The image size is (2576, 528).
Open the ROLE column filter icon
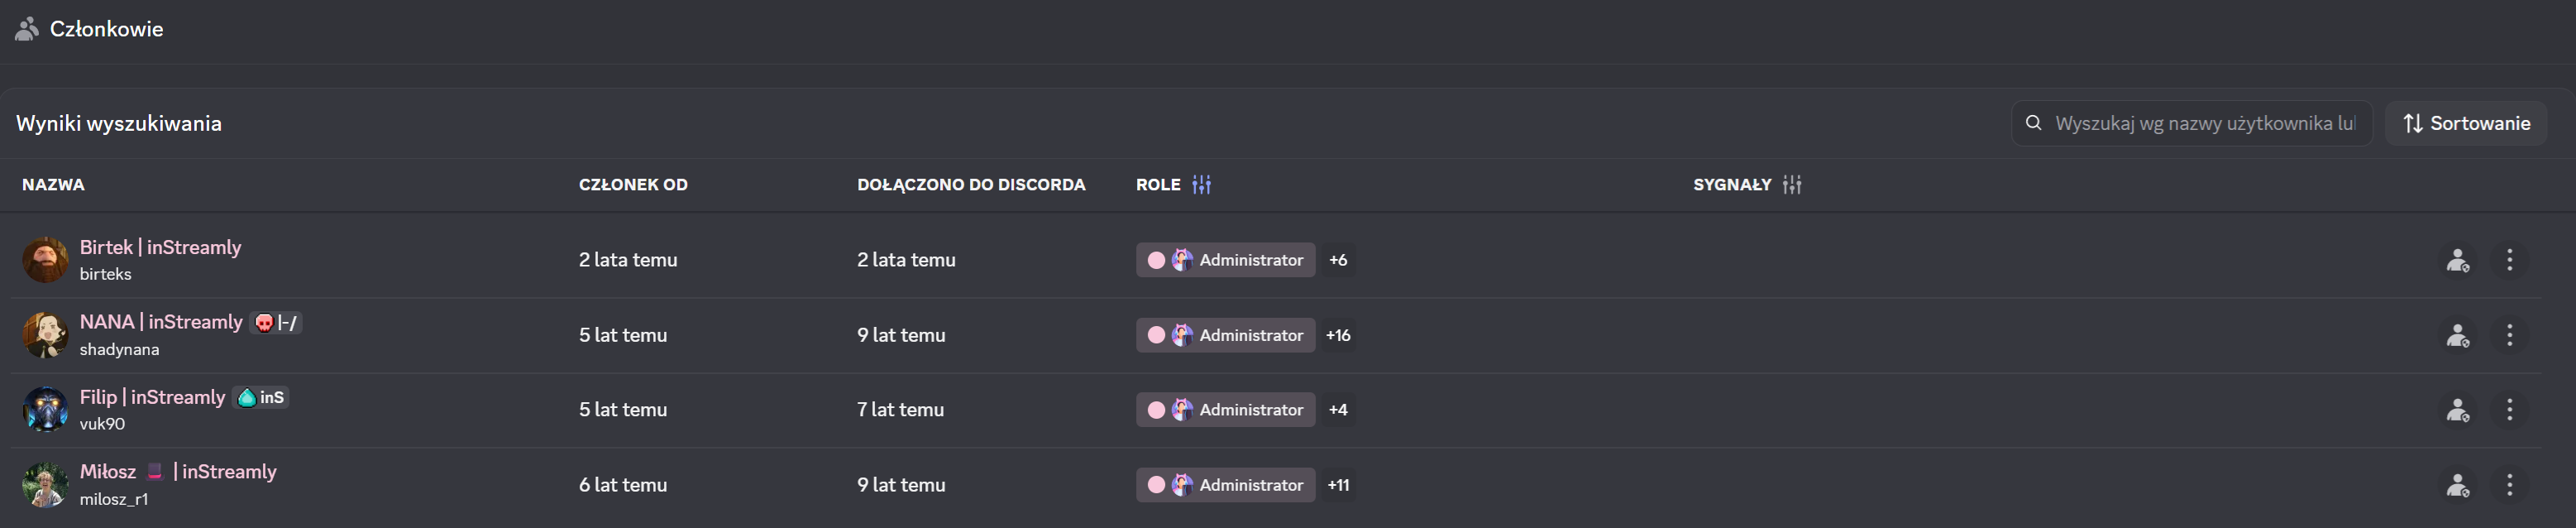click(1202, 185)
